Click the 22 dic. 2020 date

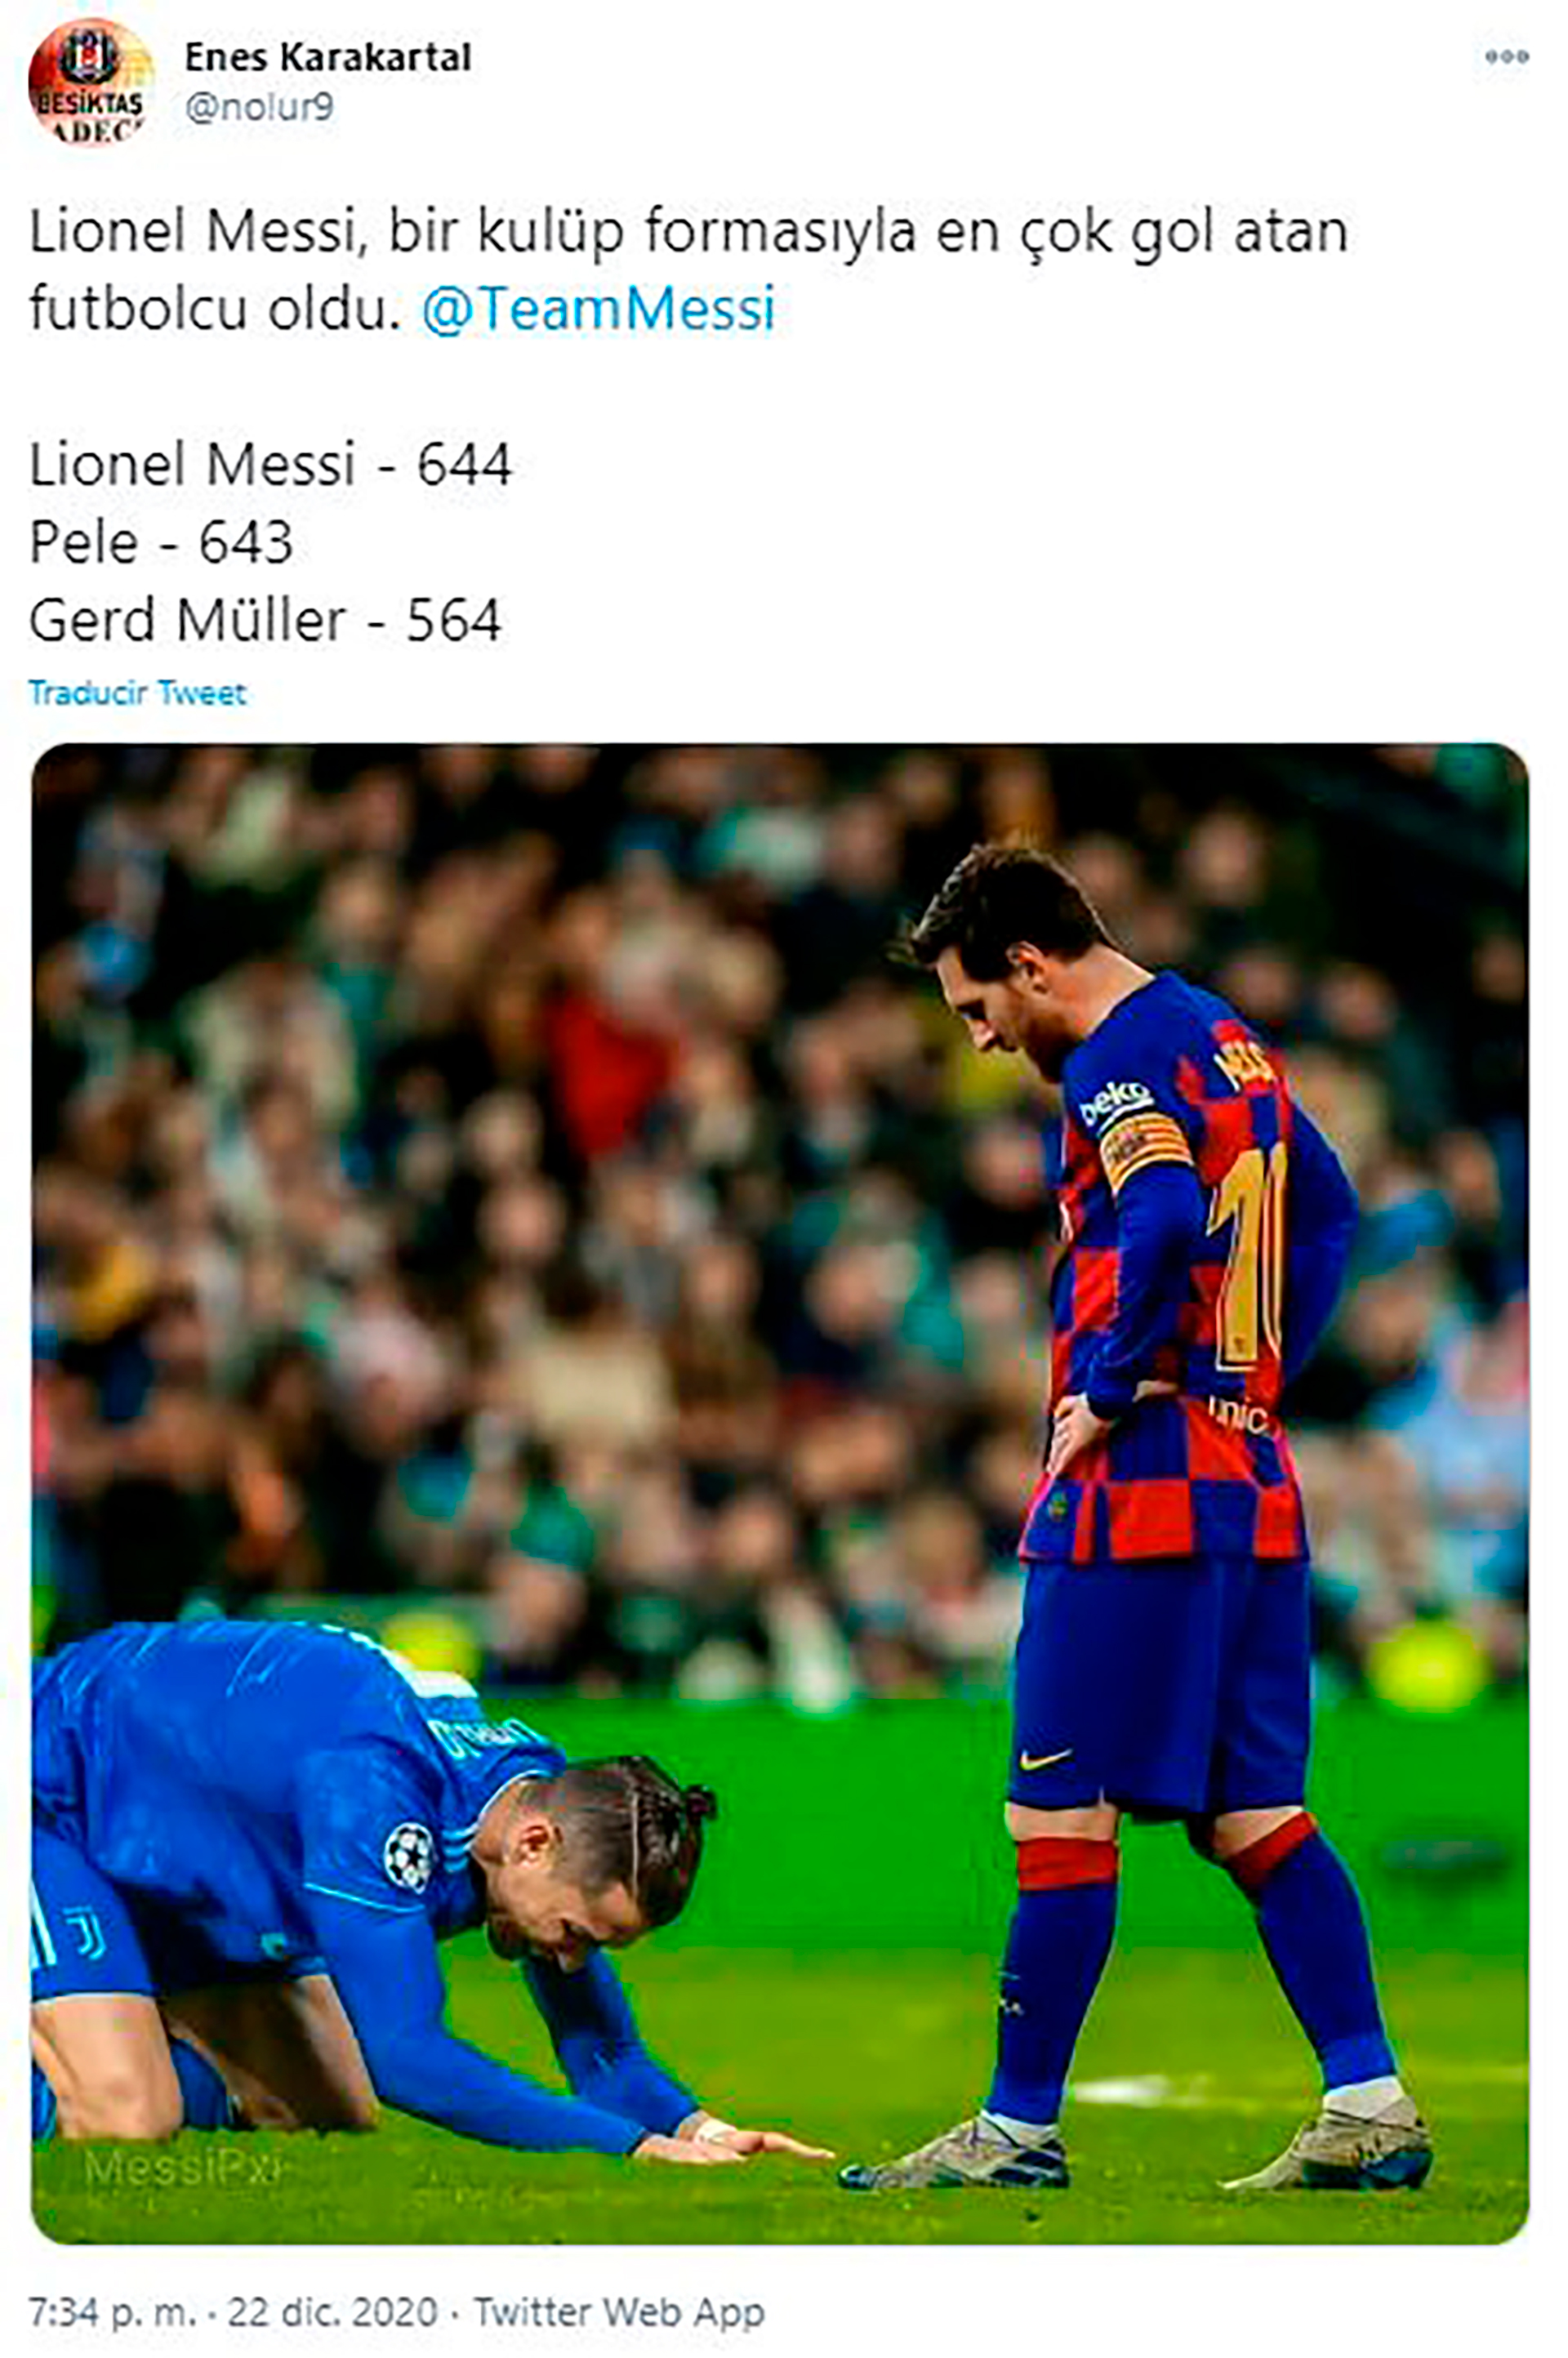click(333, 2312)
